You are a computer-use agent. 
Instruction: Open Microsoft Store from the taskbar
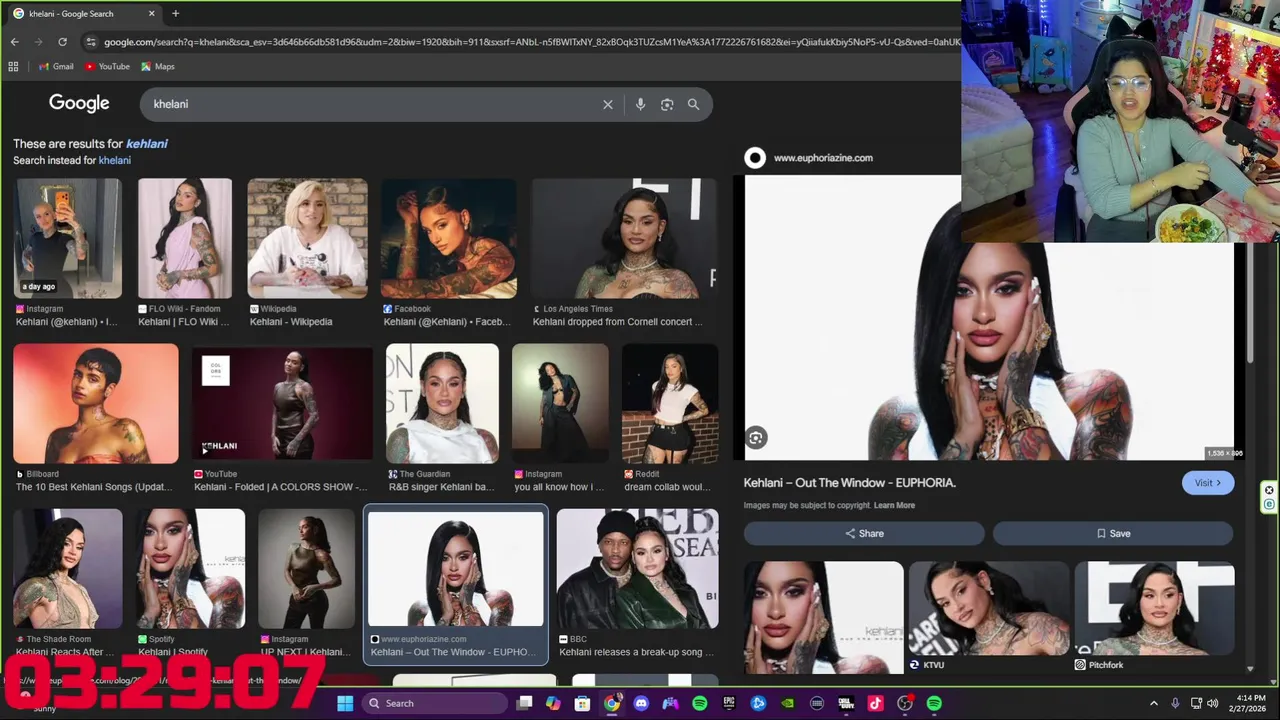tap(582, 703)
